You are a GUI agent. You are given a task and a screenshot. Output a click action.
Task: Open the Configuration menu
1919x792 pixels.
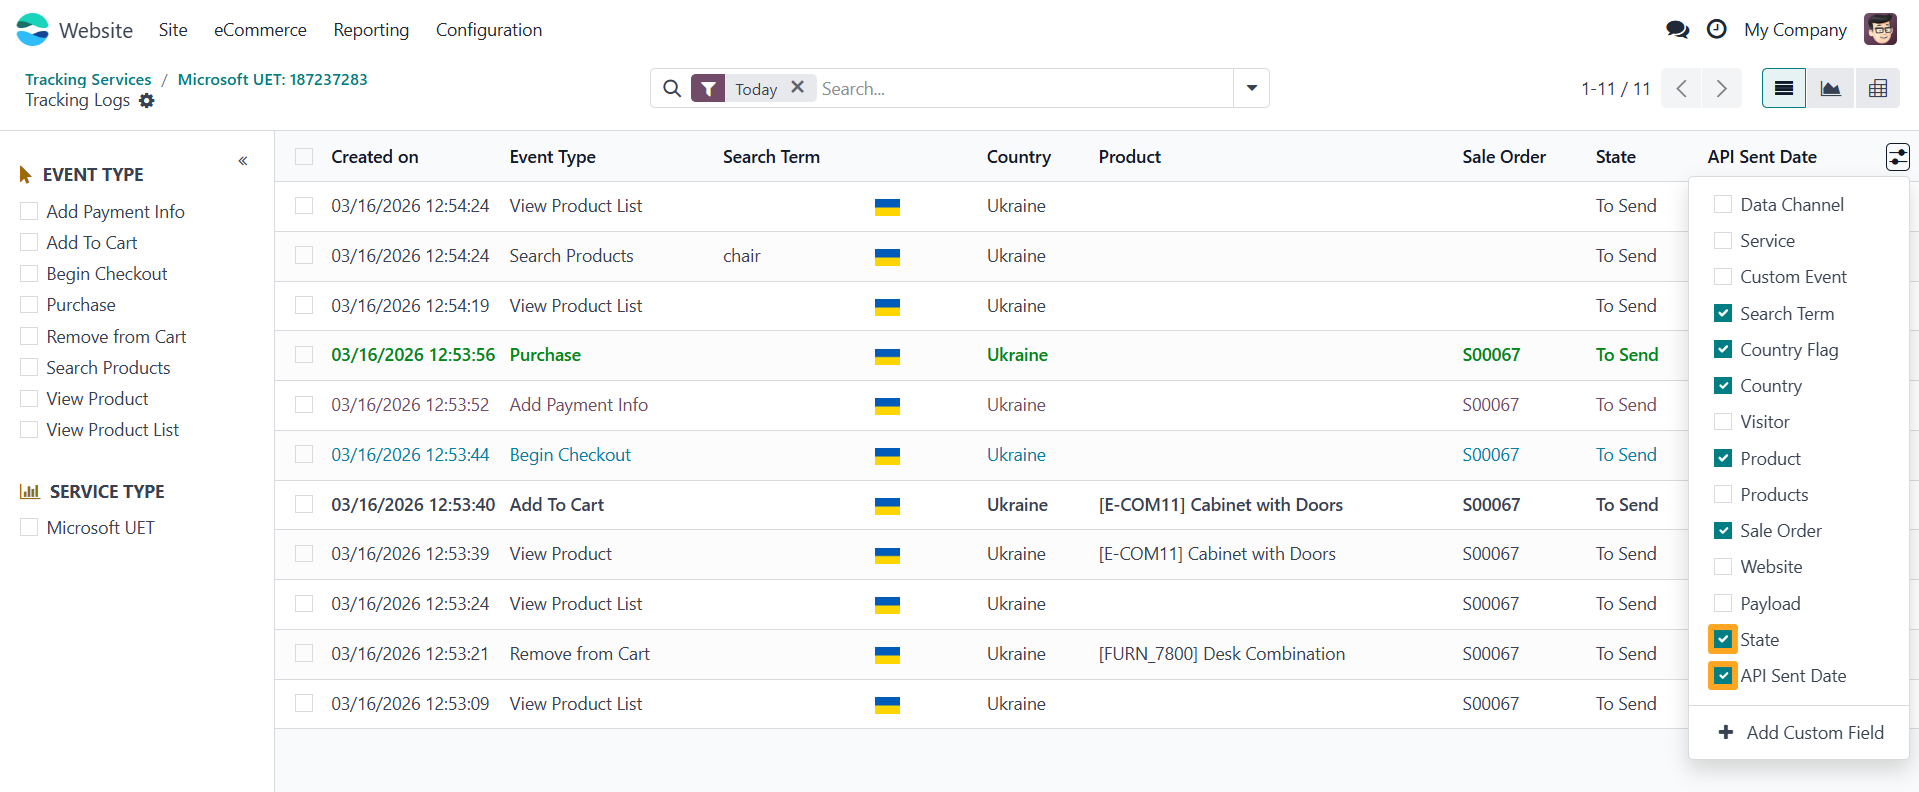pos(488,30)
